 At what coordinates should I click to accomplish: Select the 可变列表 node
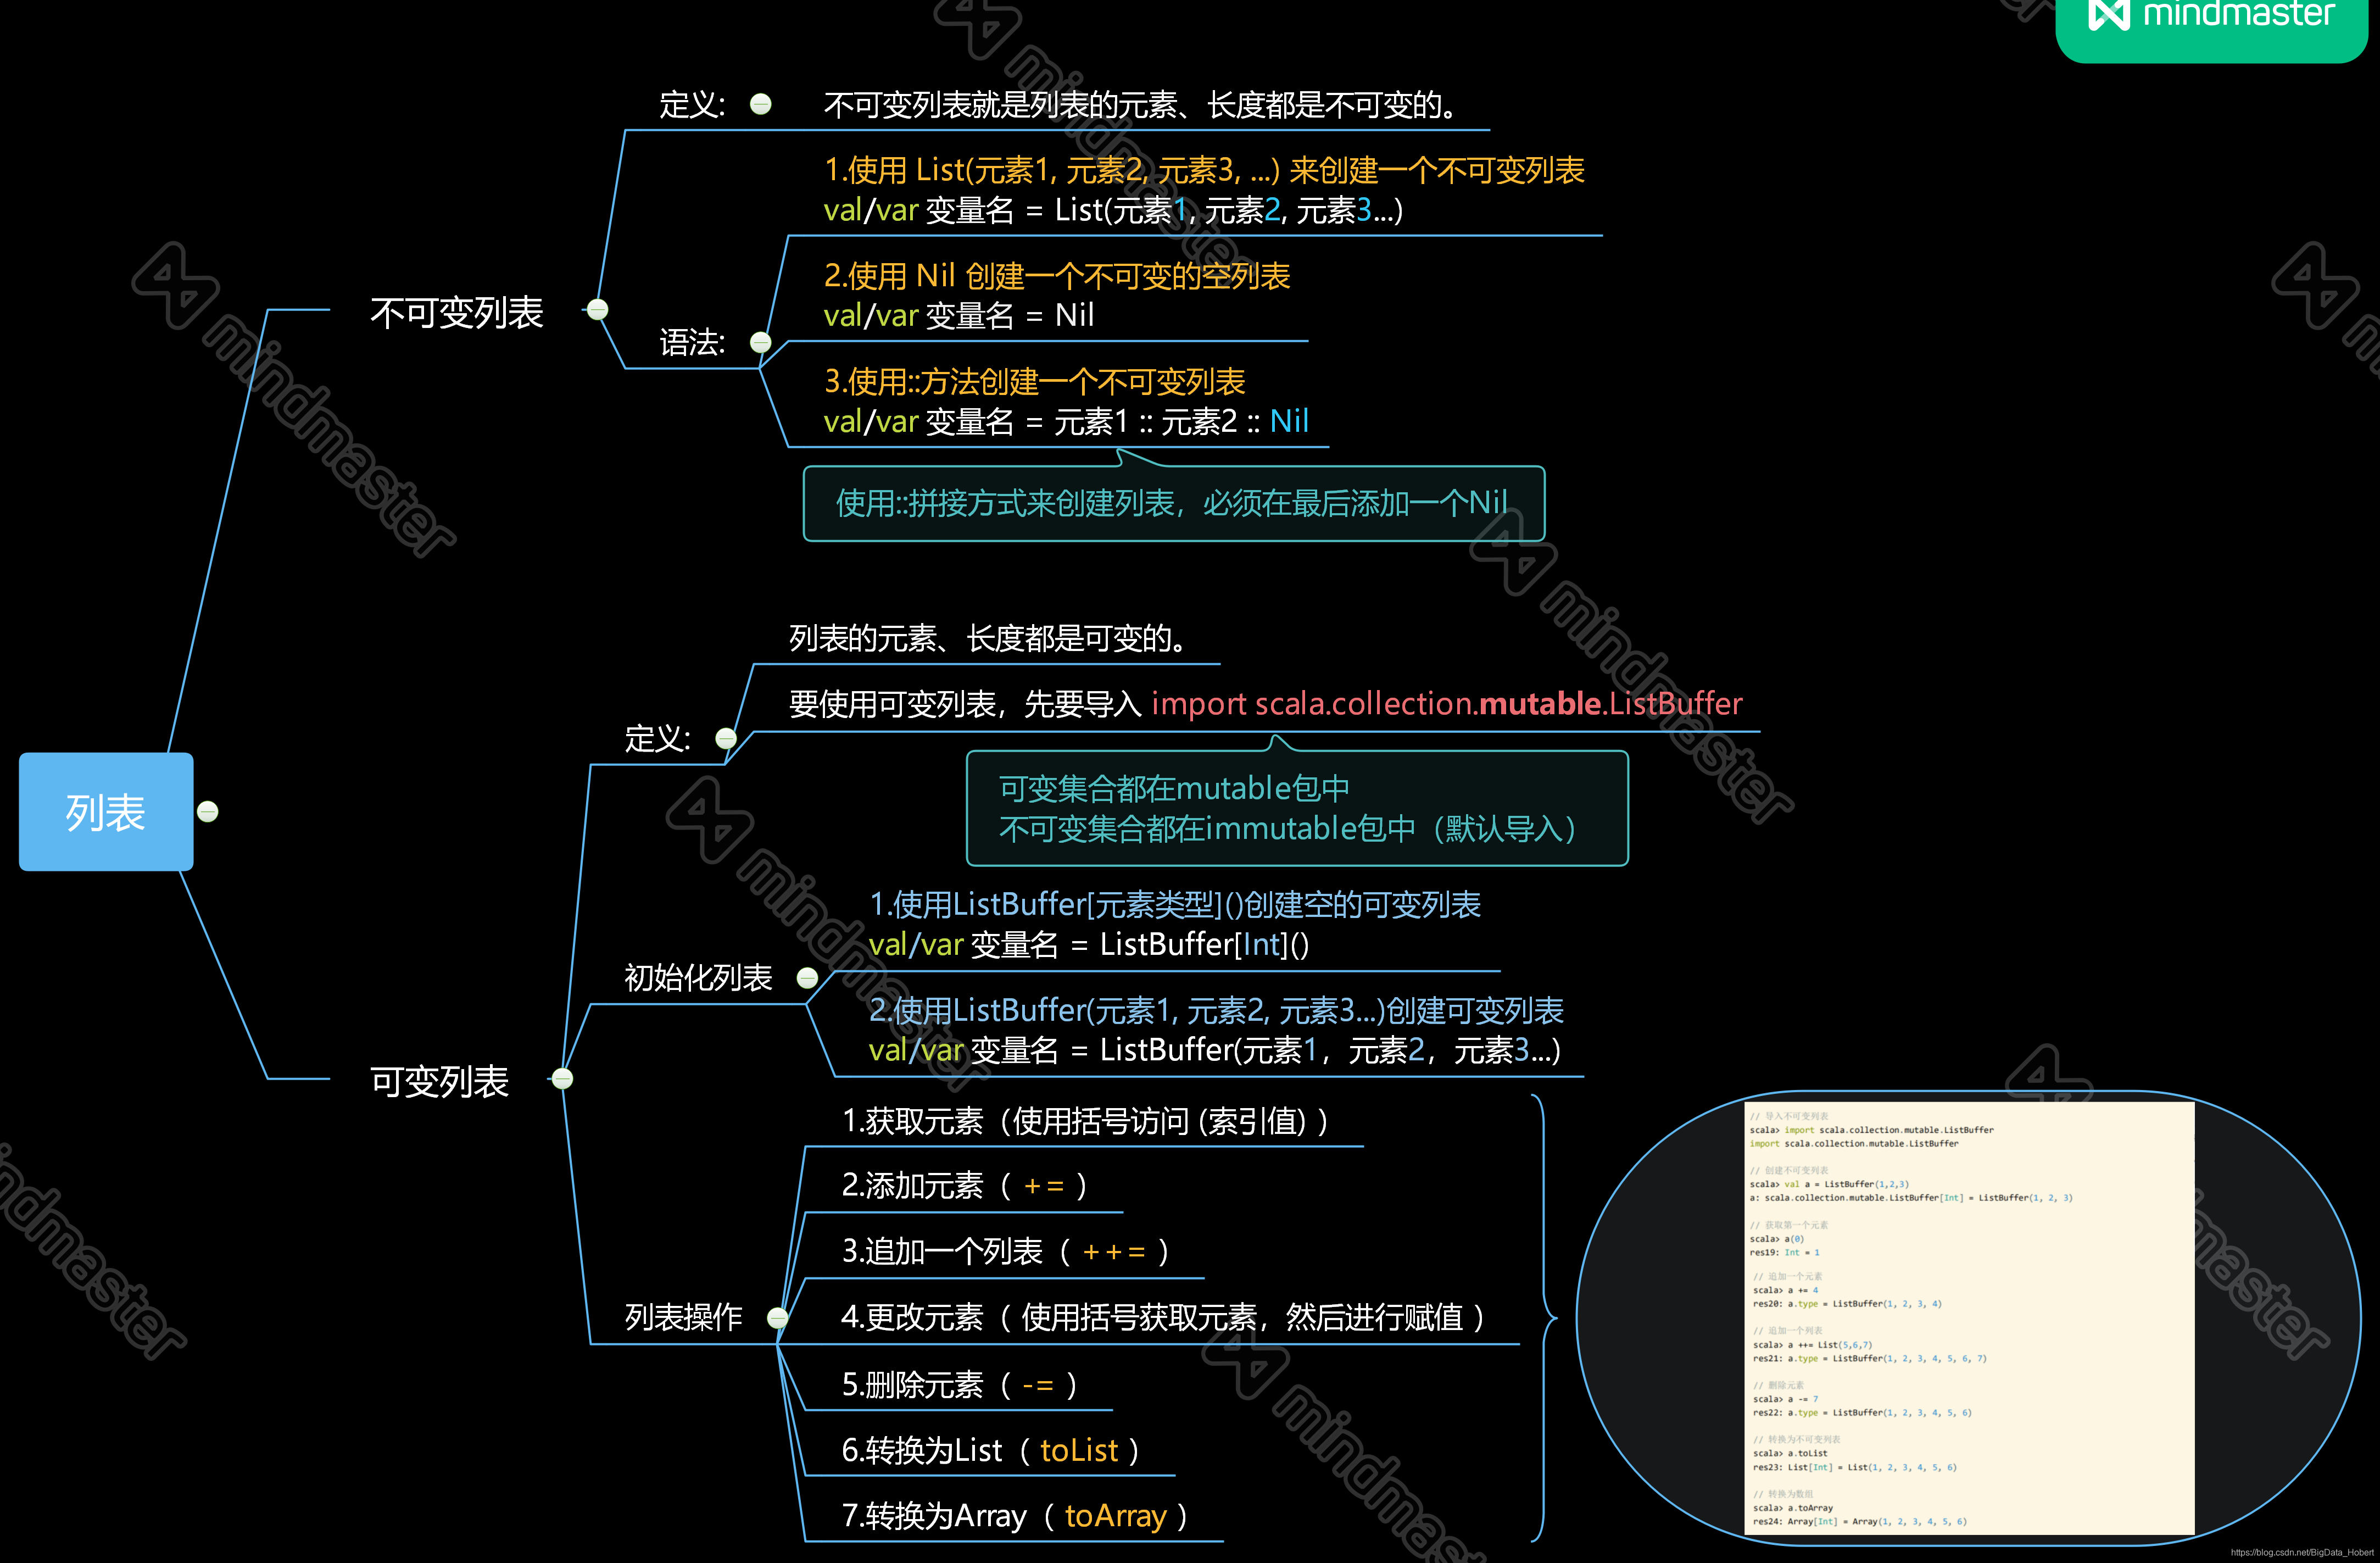pyautogui.click(x=439, y=1080)
